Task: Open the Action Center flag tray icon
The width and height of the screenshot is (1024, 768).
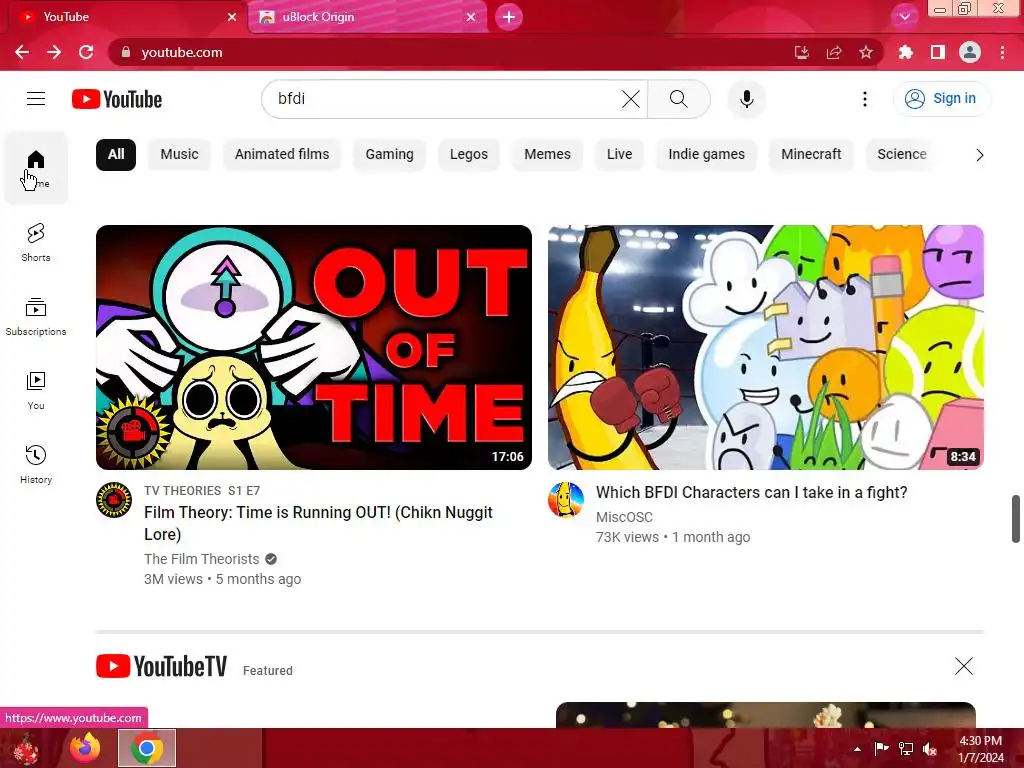Action: coord(881,748)
